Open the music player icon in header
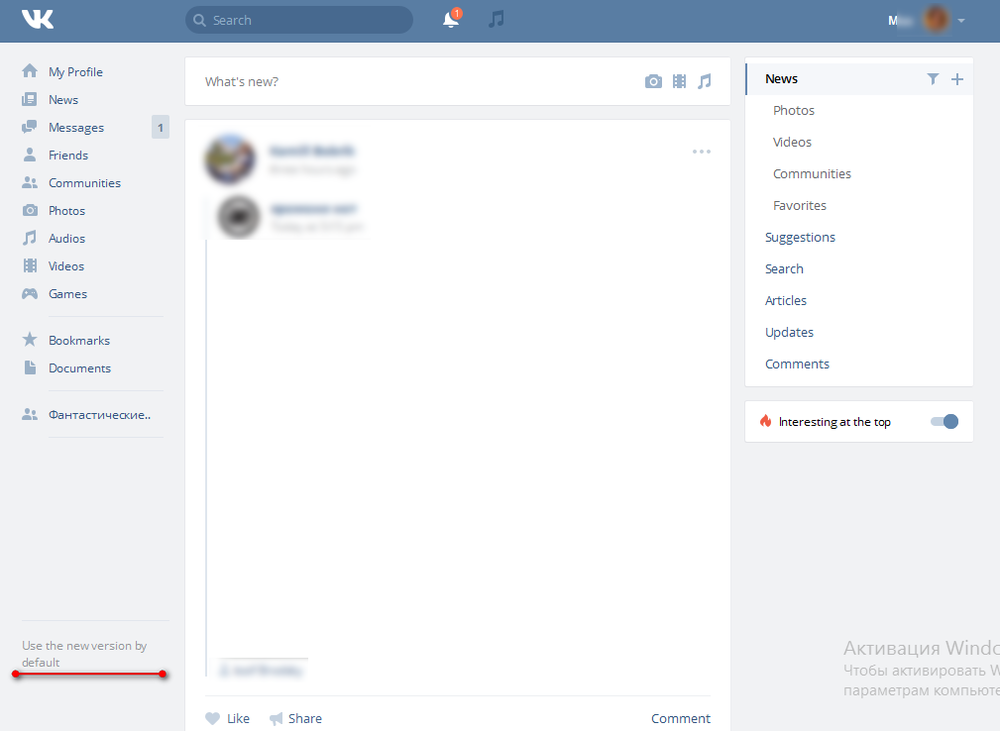The height and width of the screenshot is (731, 1000). 496,19
